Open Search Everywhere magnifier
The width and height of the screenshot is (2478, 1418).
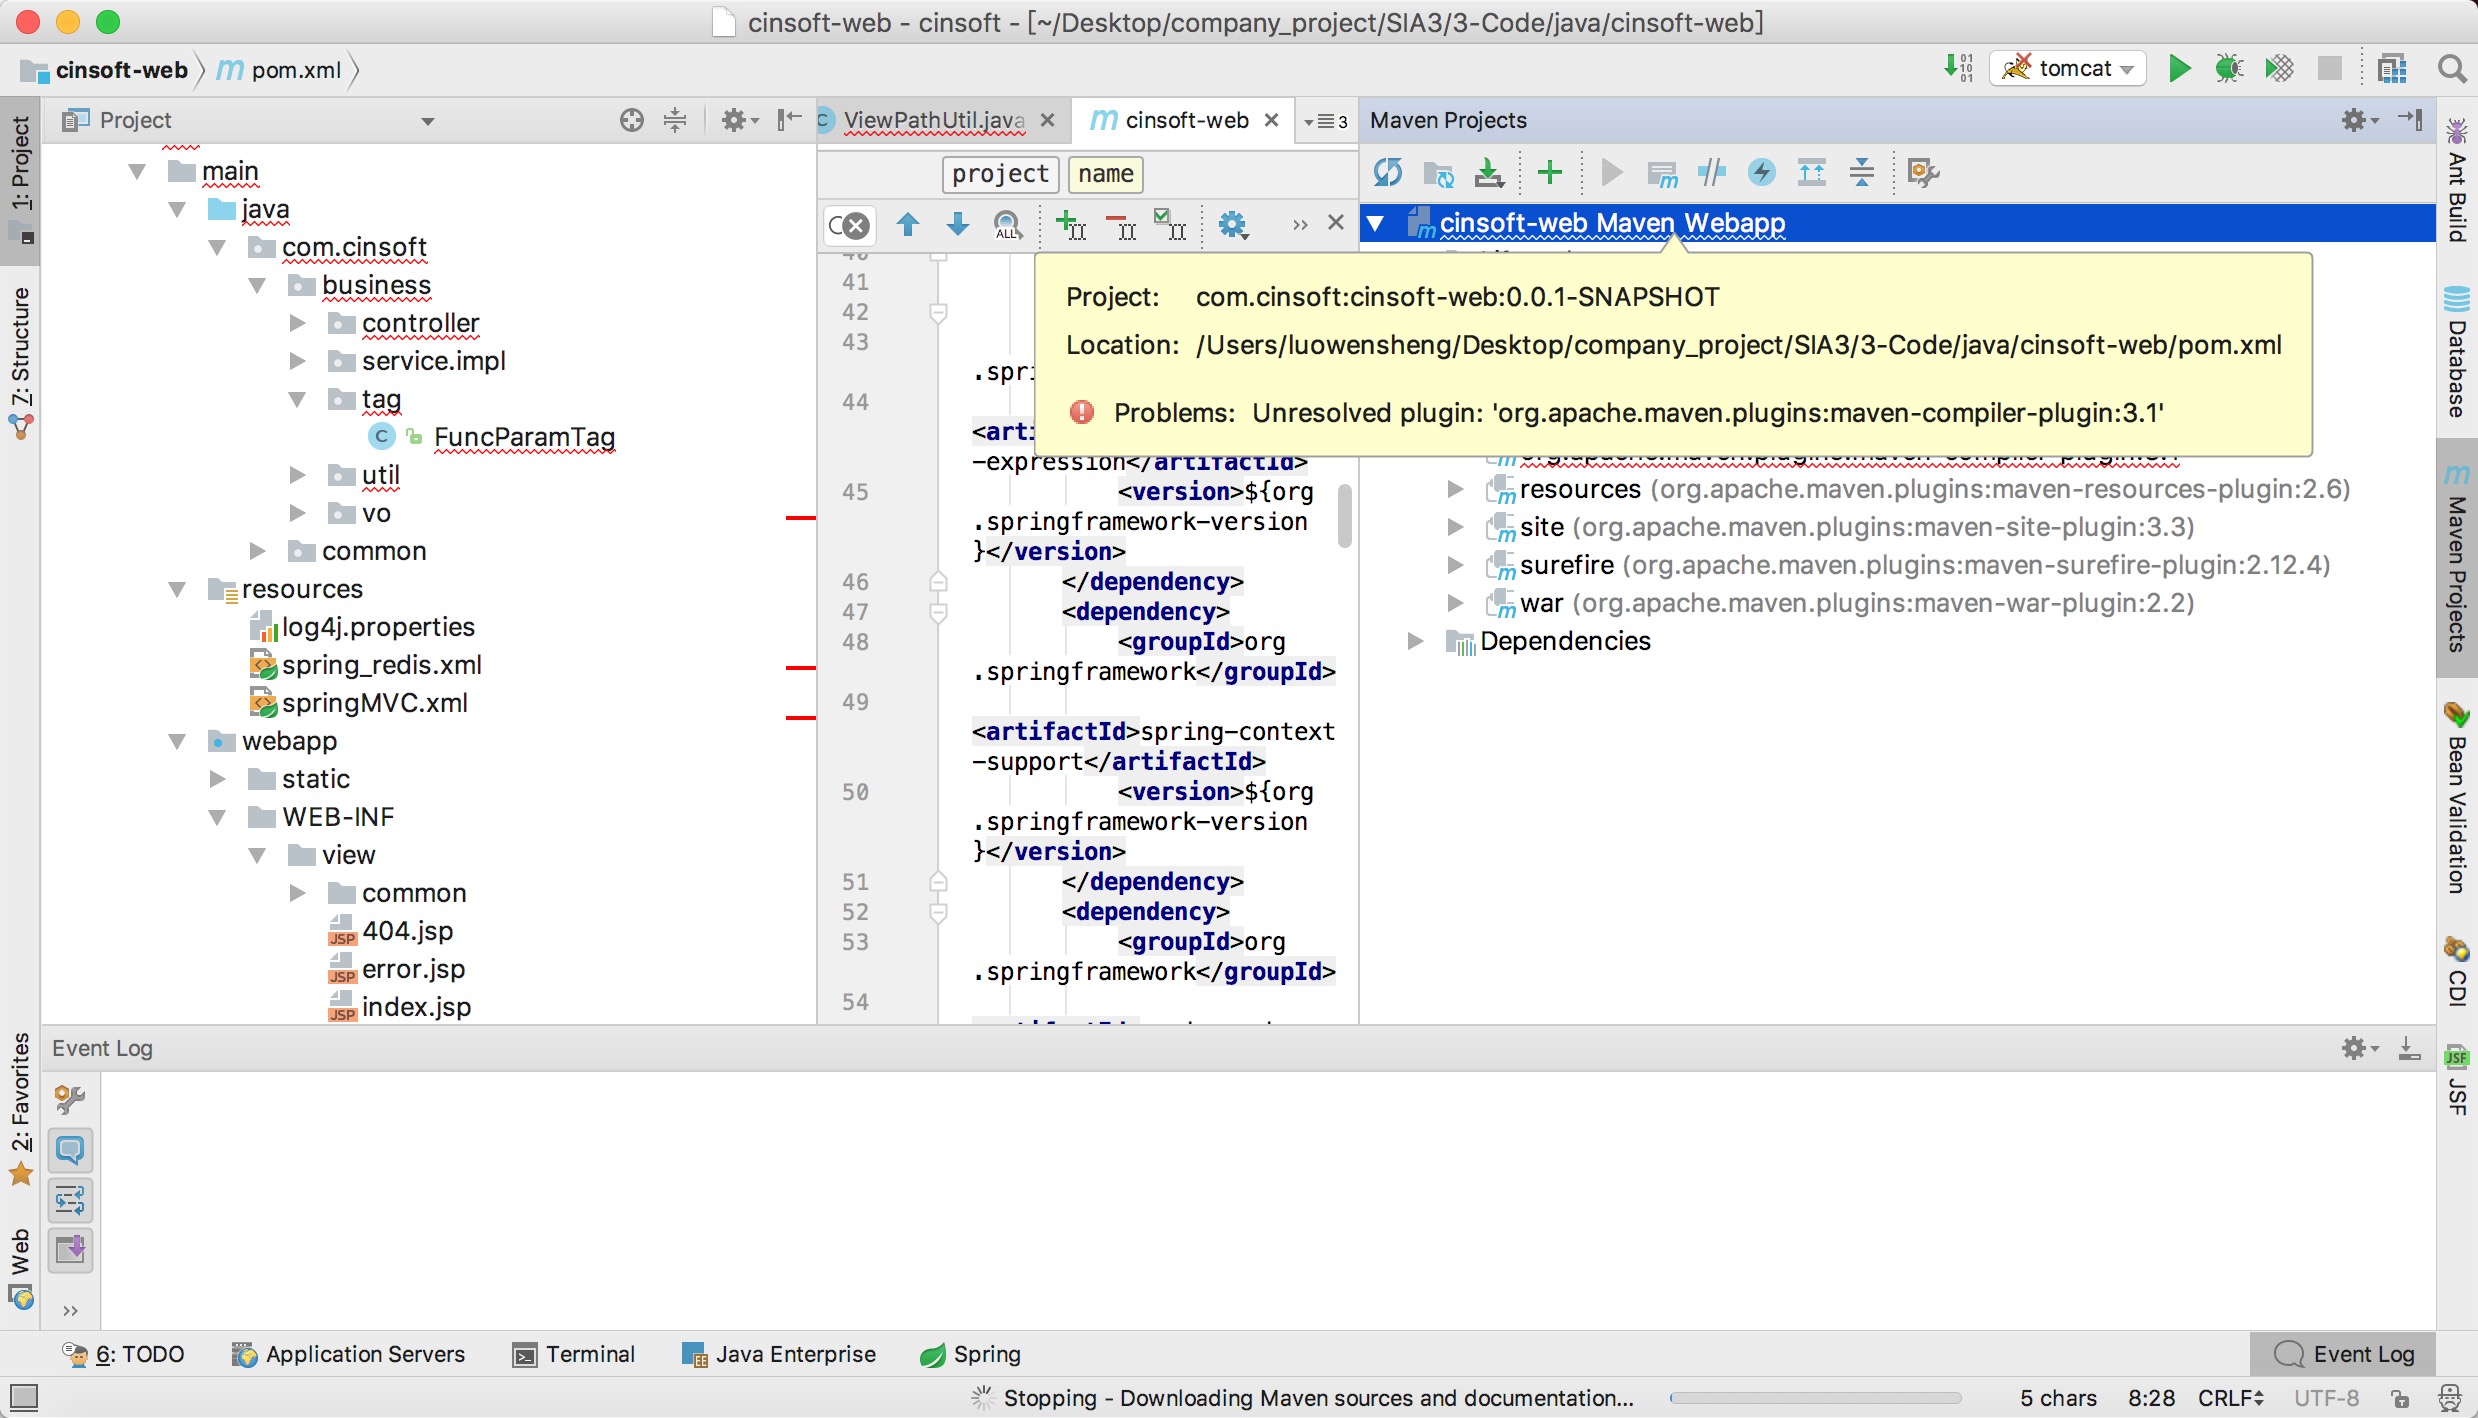tap(2451, 68)
